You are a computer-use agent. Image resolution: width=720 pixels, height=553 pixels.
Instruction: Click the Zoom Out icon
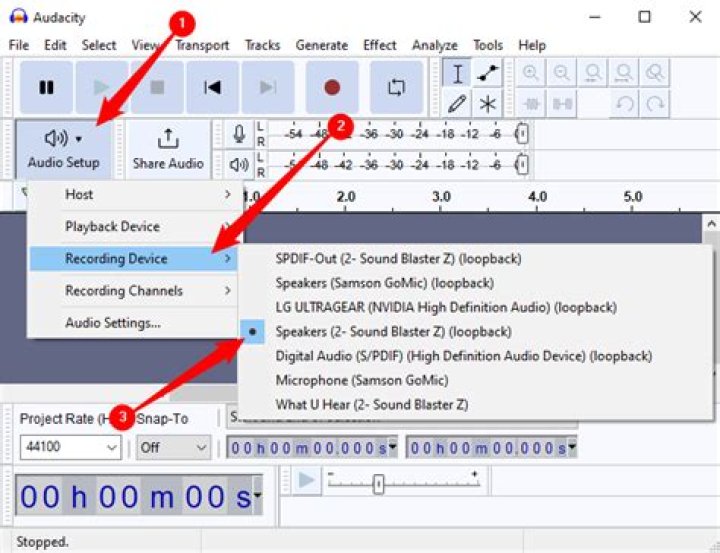click(x=562, y=73)
